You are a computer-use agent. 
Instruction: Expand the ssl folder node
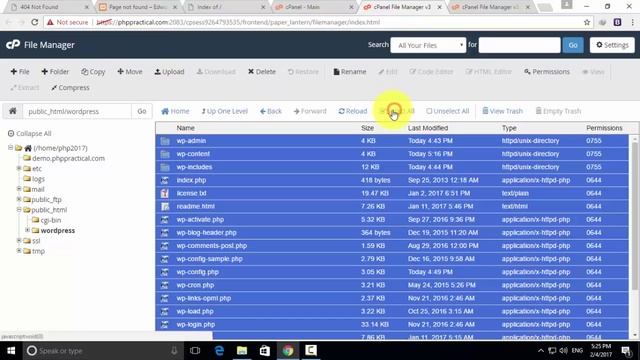(19, 240)
